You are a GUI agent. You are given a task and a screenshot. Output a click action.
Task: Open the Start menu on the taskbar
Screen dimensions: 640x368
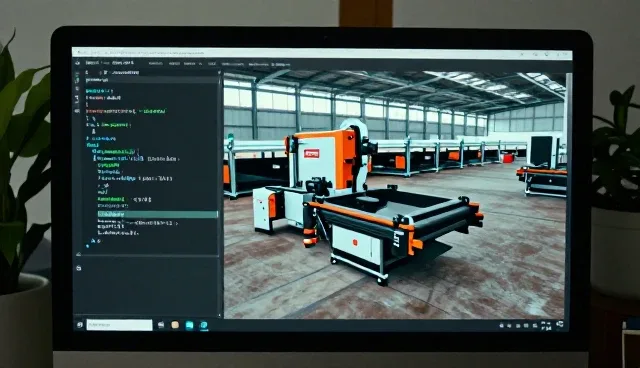coord(80,325)
